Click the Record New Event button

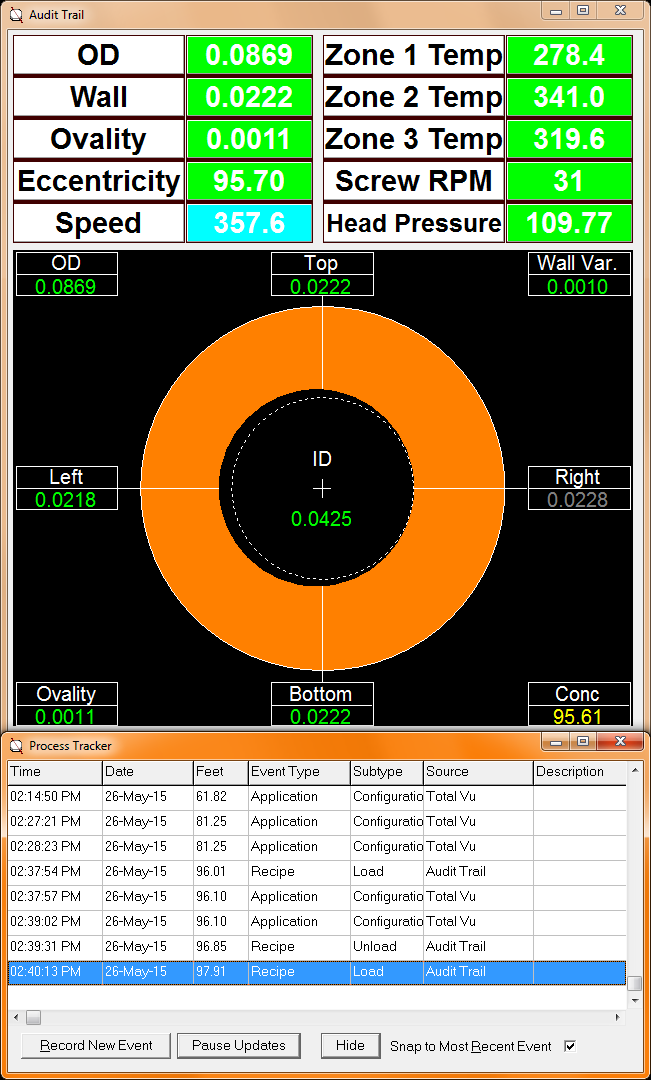click(96, 1046)
